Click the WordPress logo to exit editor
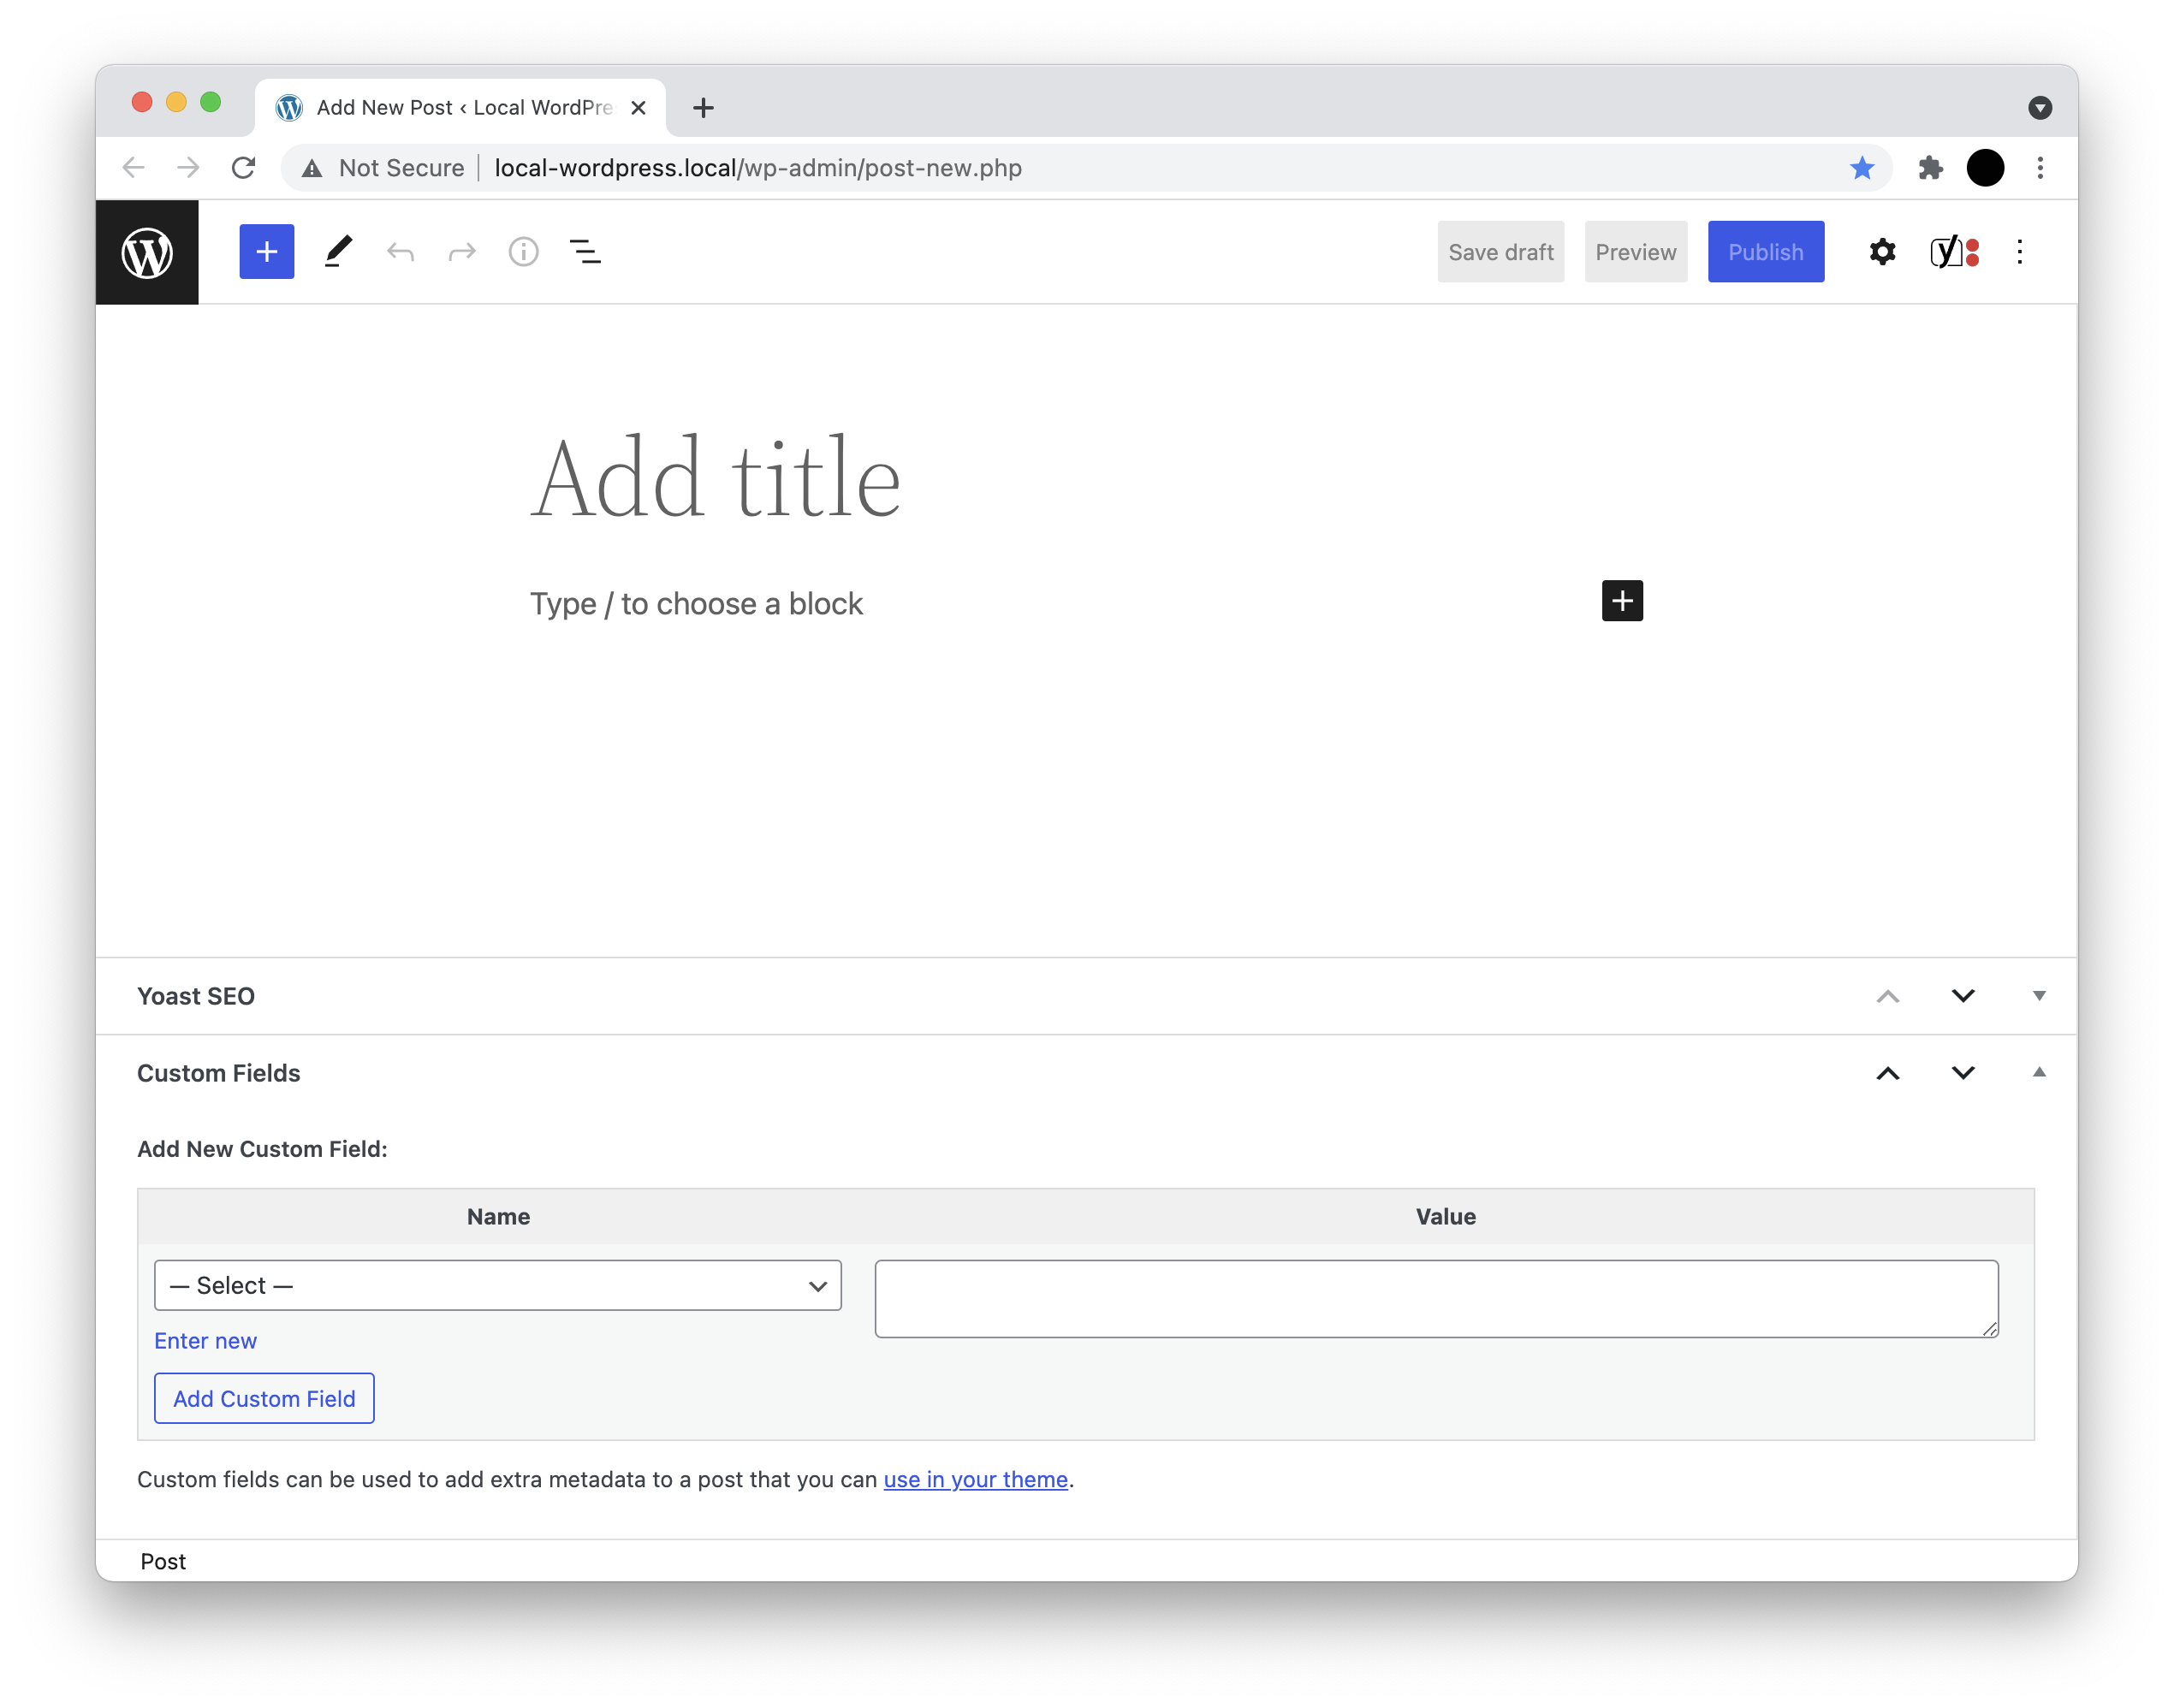This screenshot has width=2174, height=1708. tap(147, 252)
